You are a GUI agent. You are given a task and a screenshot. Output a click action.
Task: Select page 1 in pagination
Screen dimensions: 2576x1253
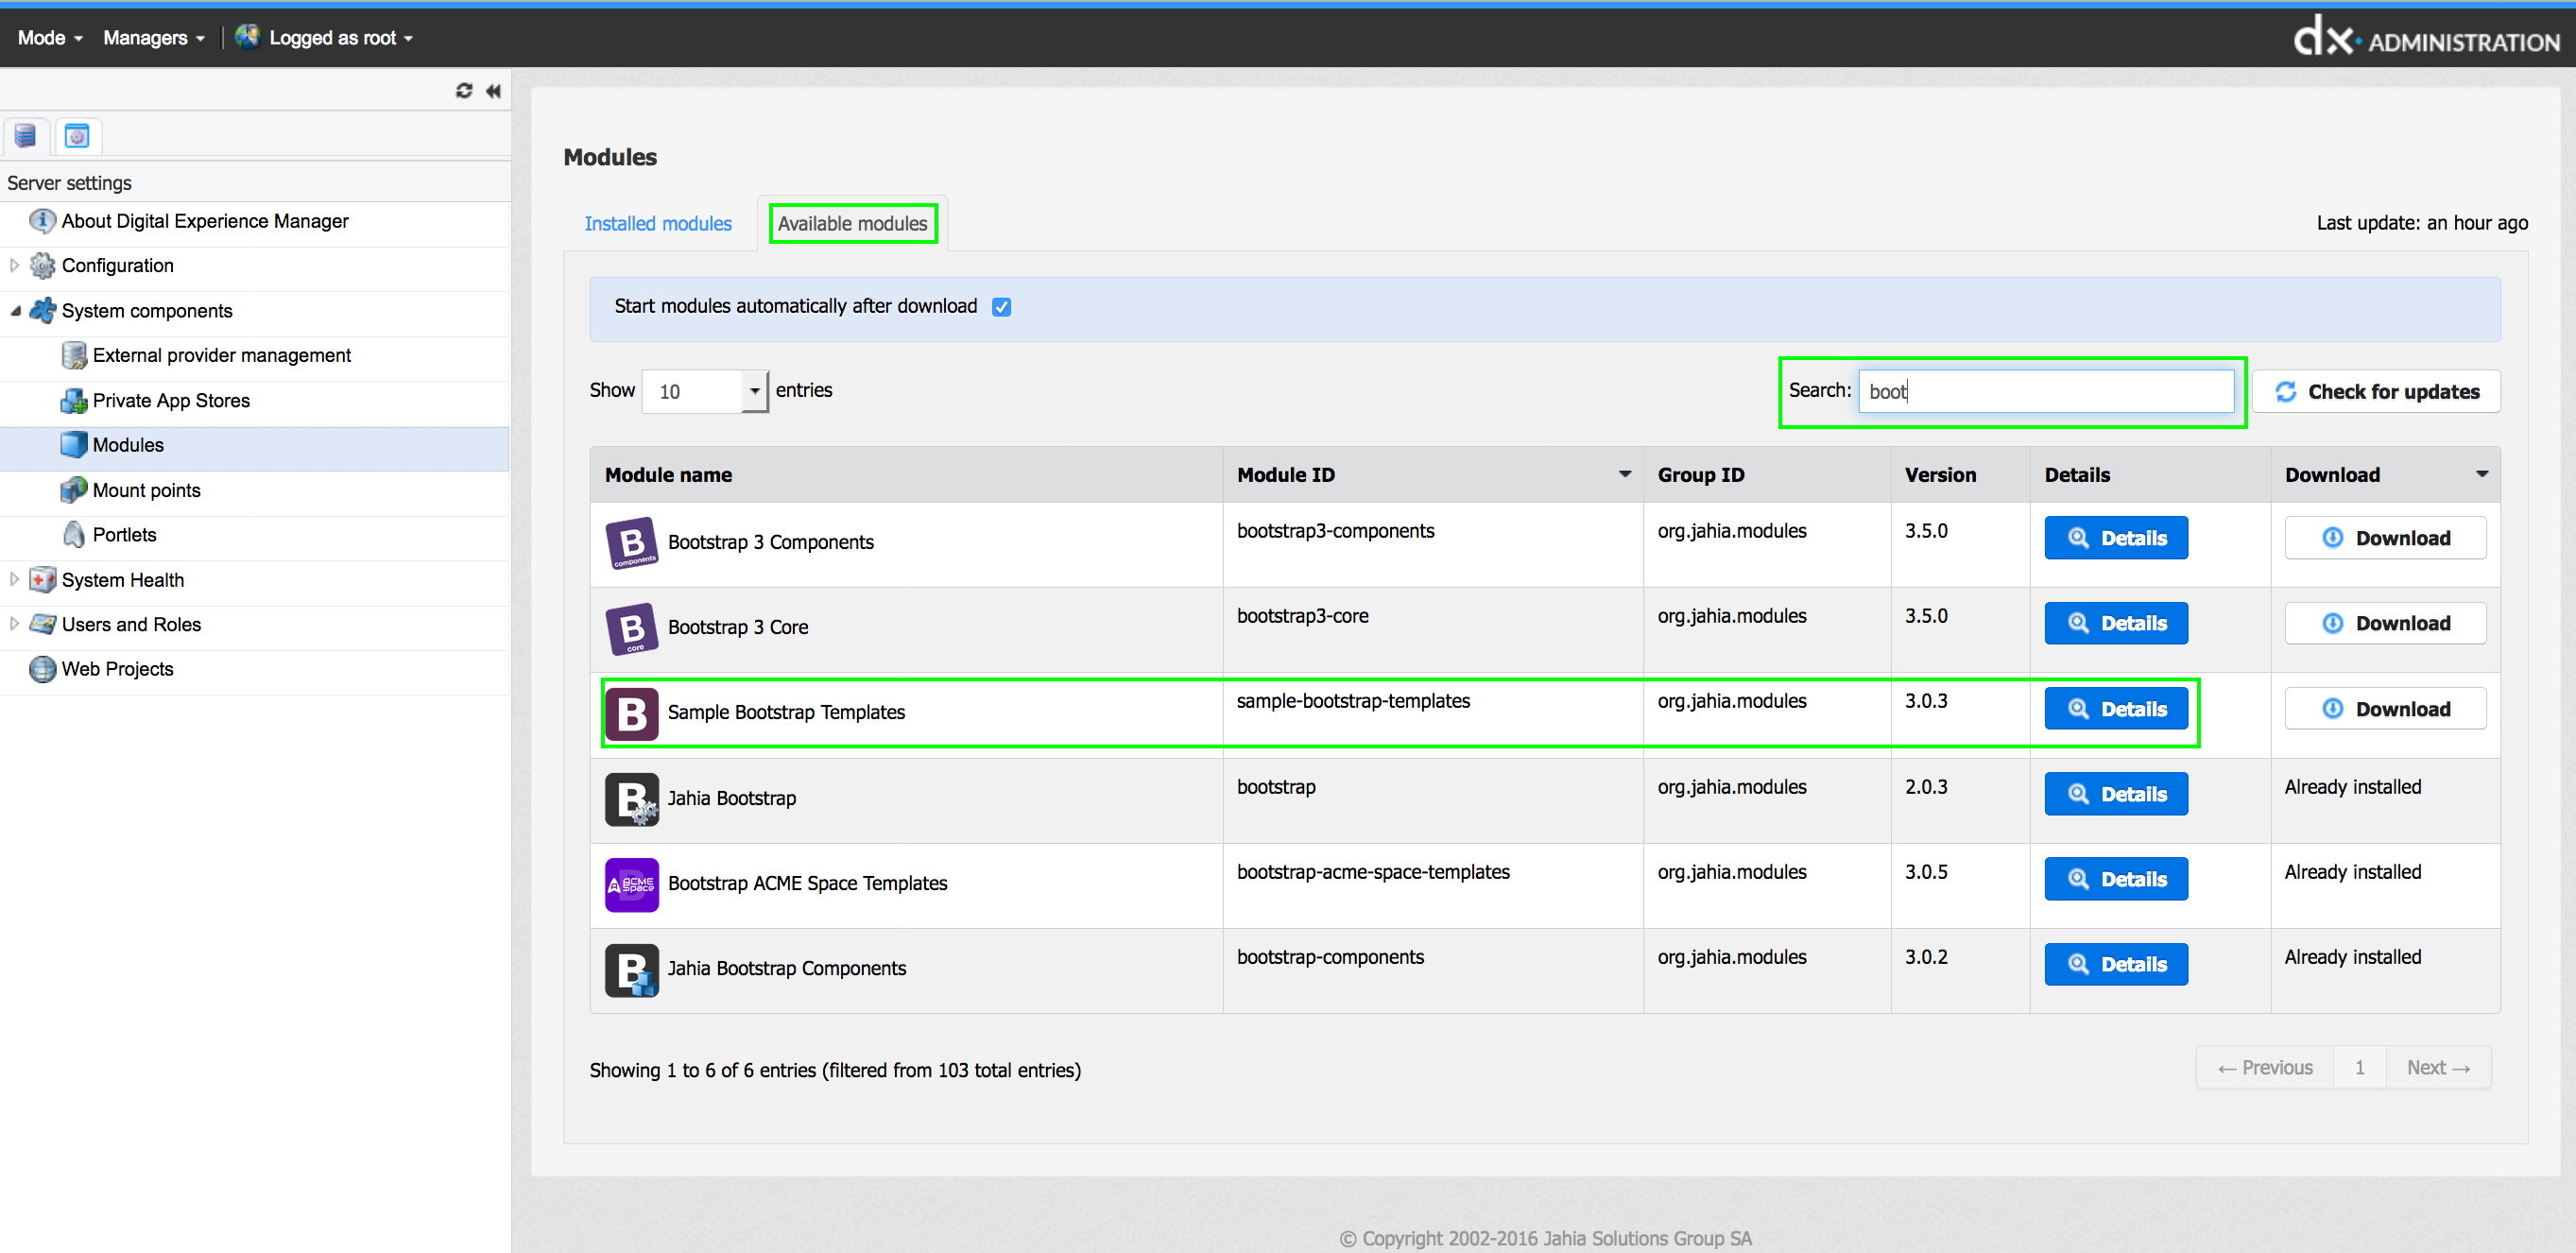2360,1068
